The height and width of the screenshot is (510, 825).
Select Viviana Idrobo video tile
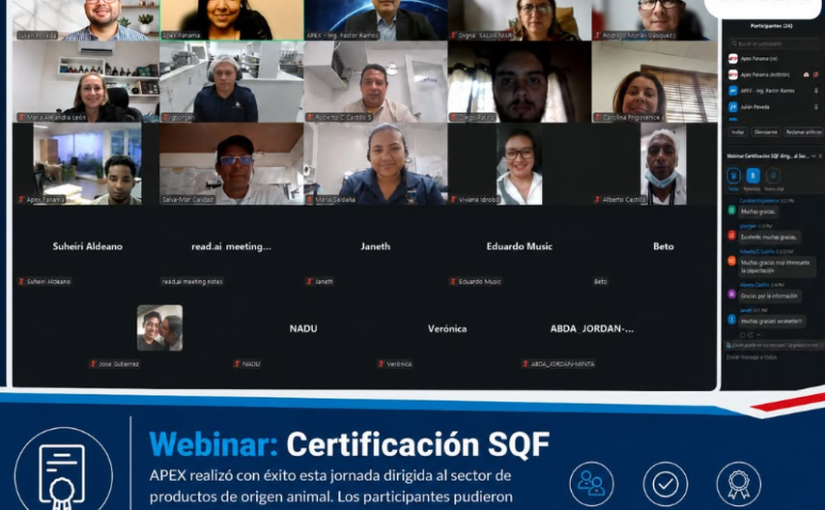519,164
